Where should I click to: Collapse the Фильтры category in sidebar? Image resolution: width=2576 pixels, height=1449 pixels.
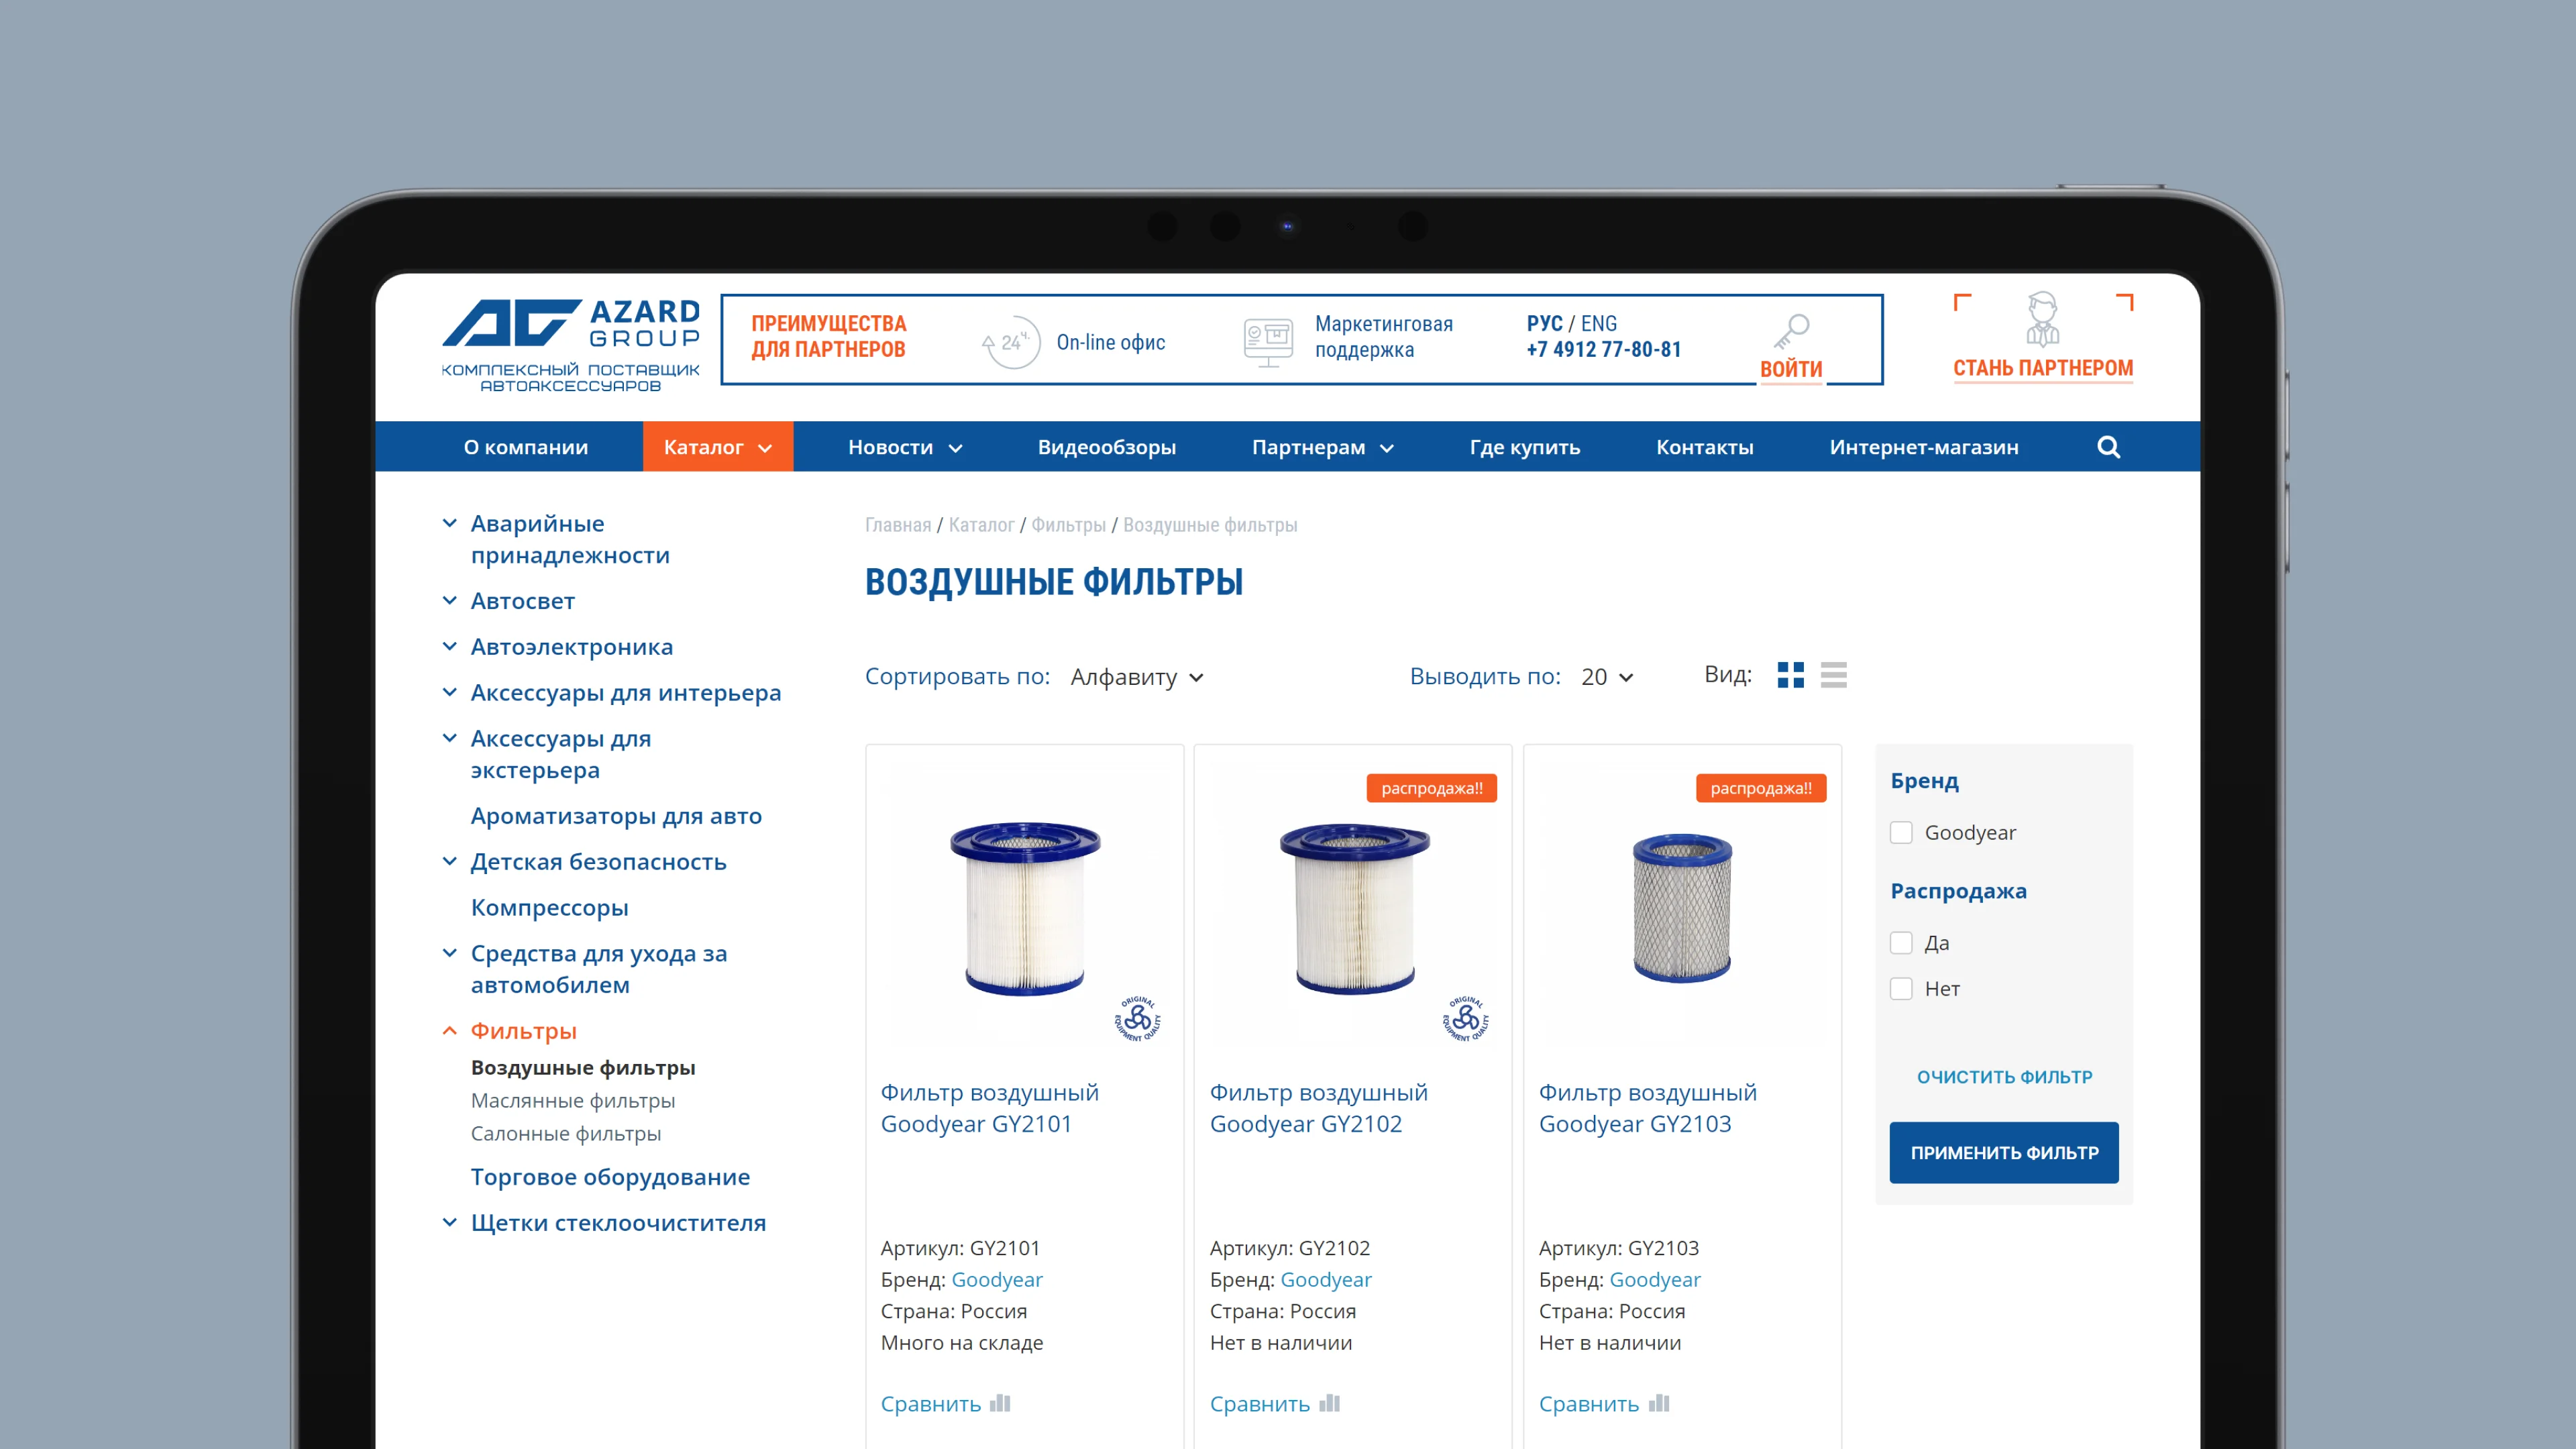click(x=450, y=1031)
